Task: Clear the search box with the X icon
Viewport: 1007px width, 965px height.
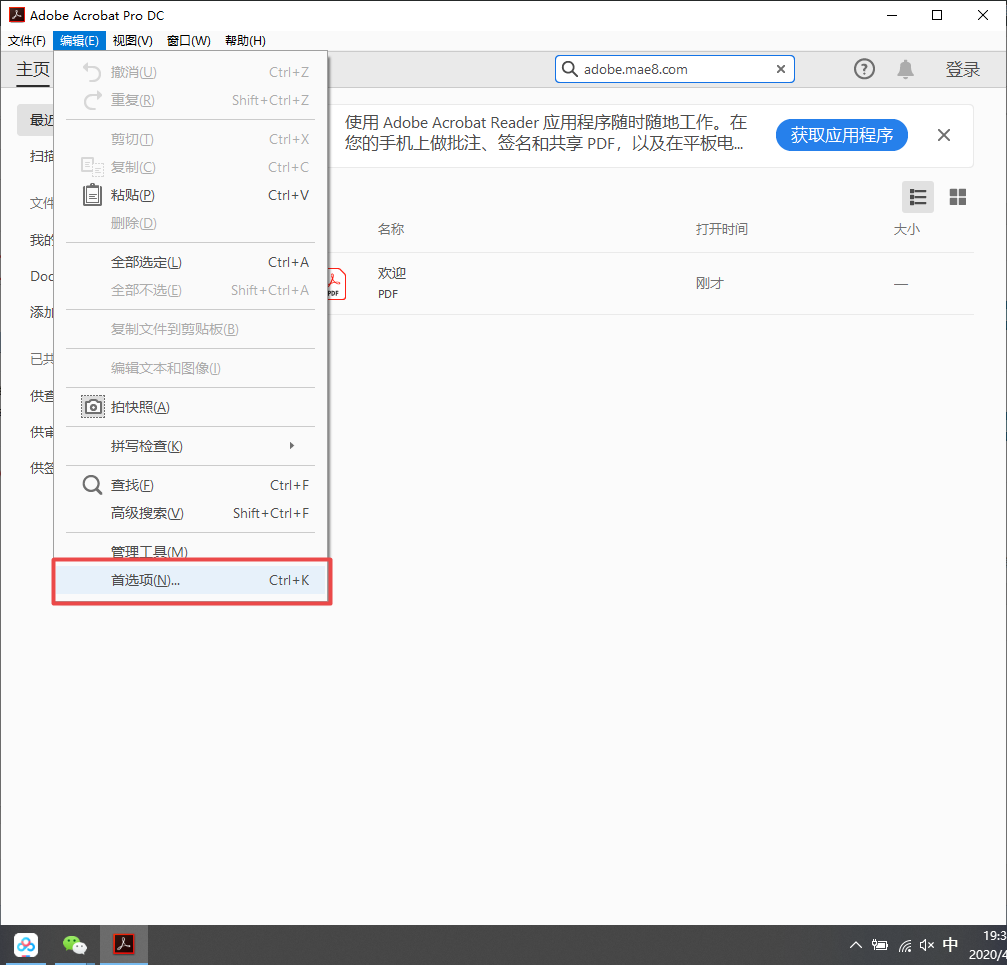Action: pos(780,69)
